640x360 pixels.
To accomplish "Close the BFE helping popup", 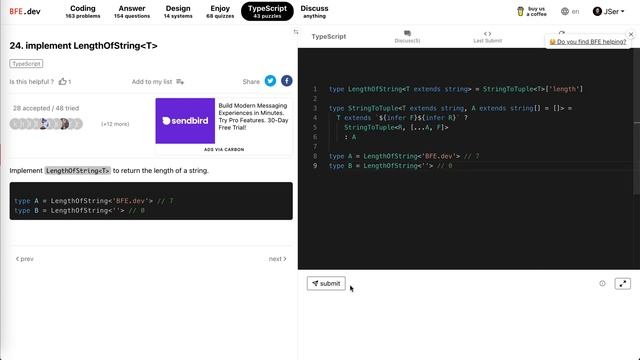I will pos(631,35).
